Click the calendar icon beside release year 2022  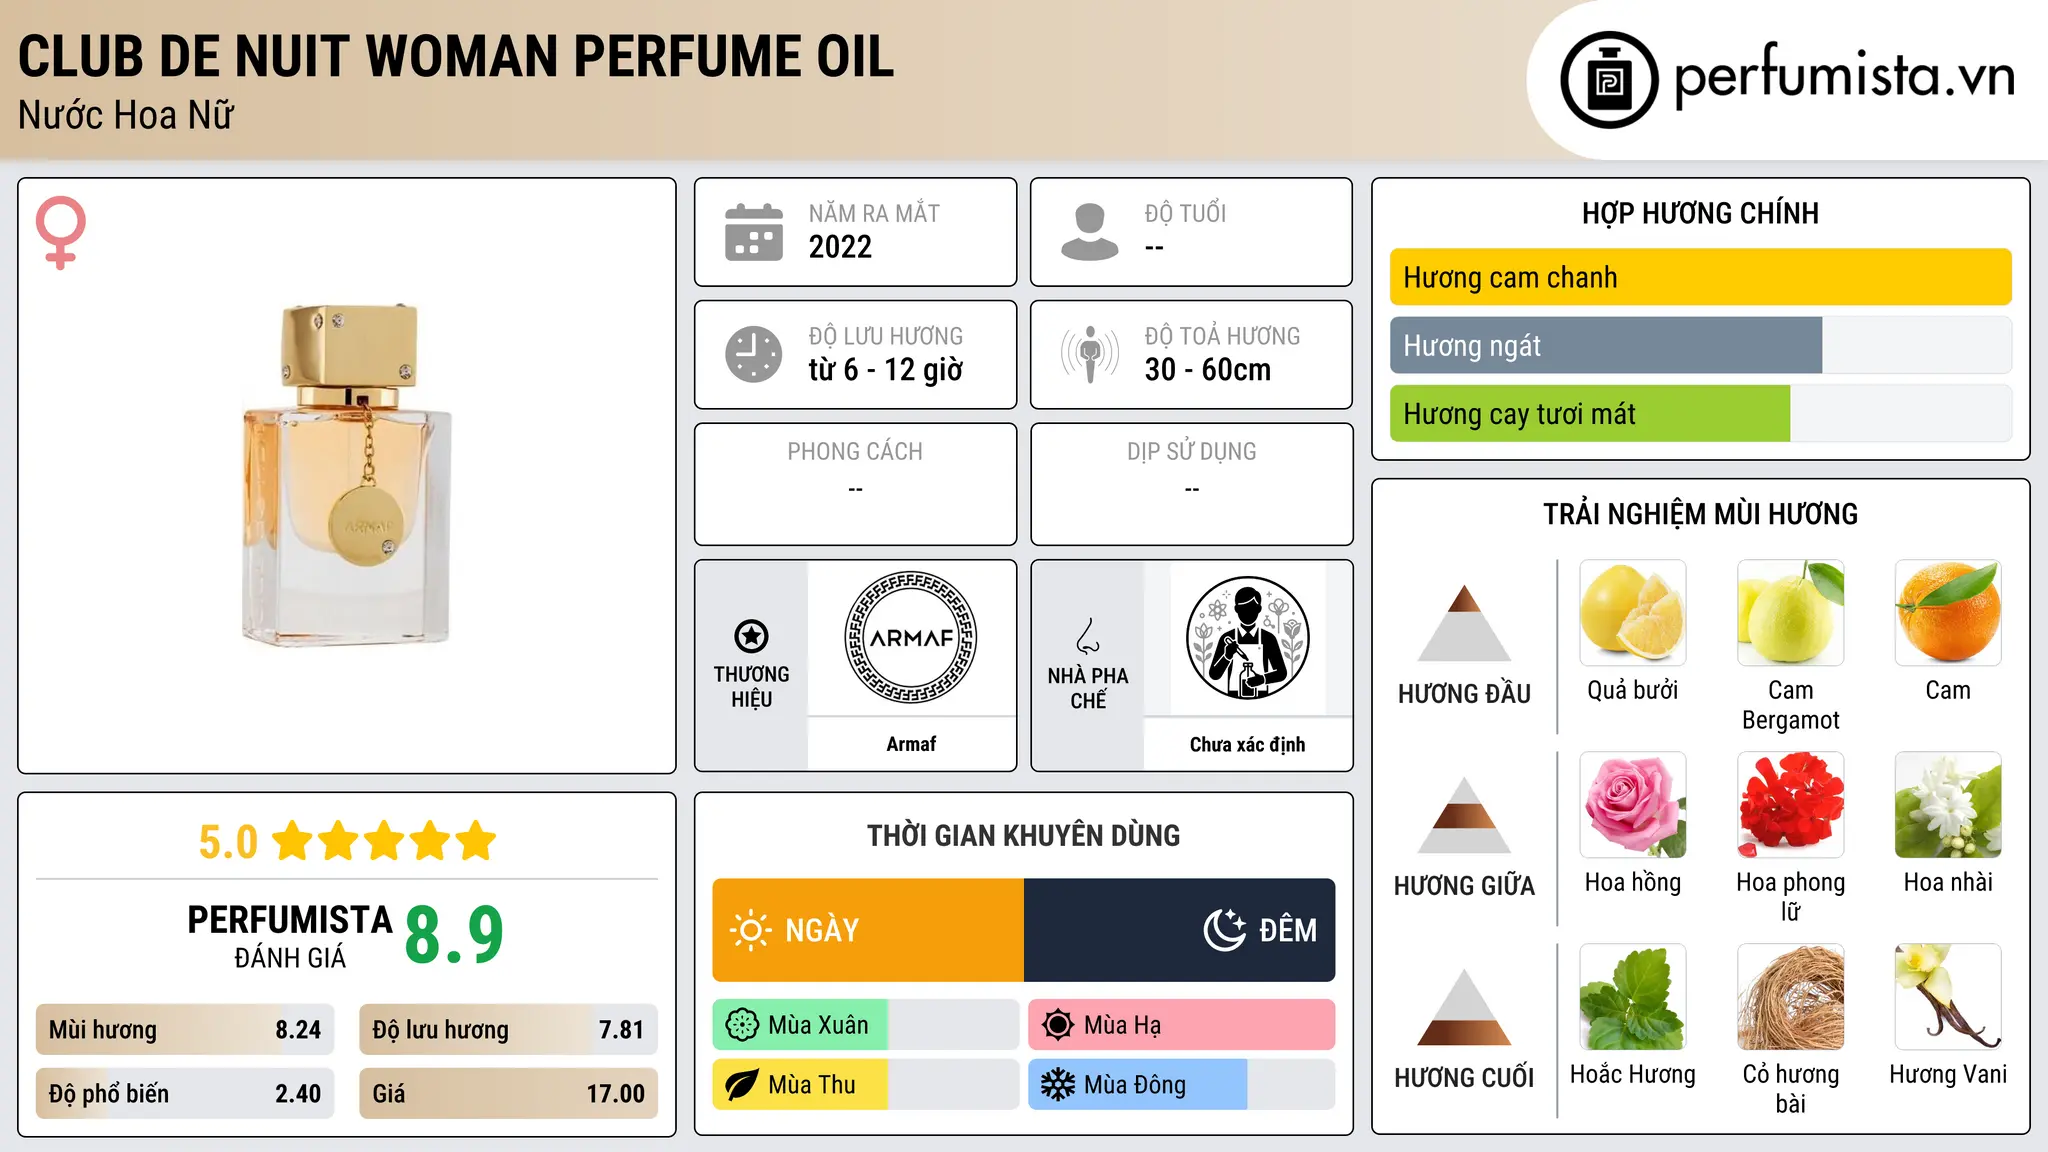pyautogui.click(x=754, y=232)
